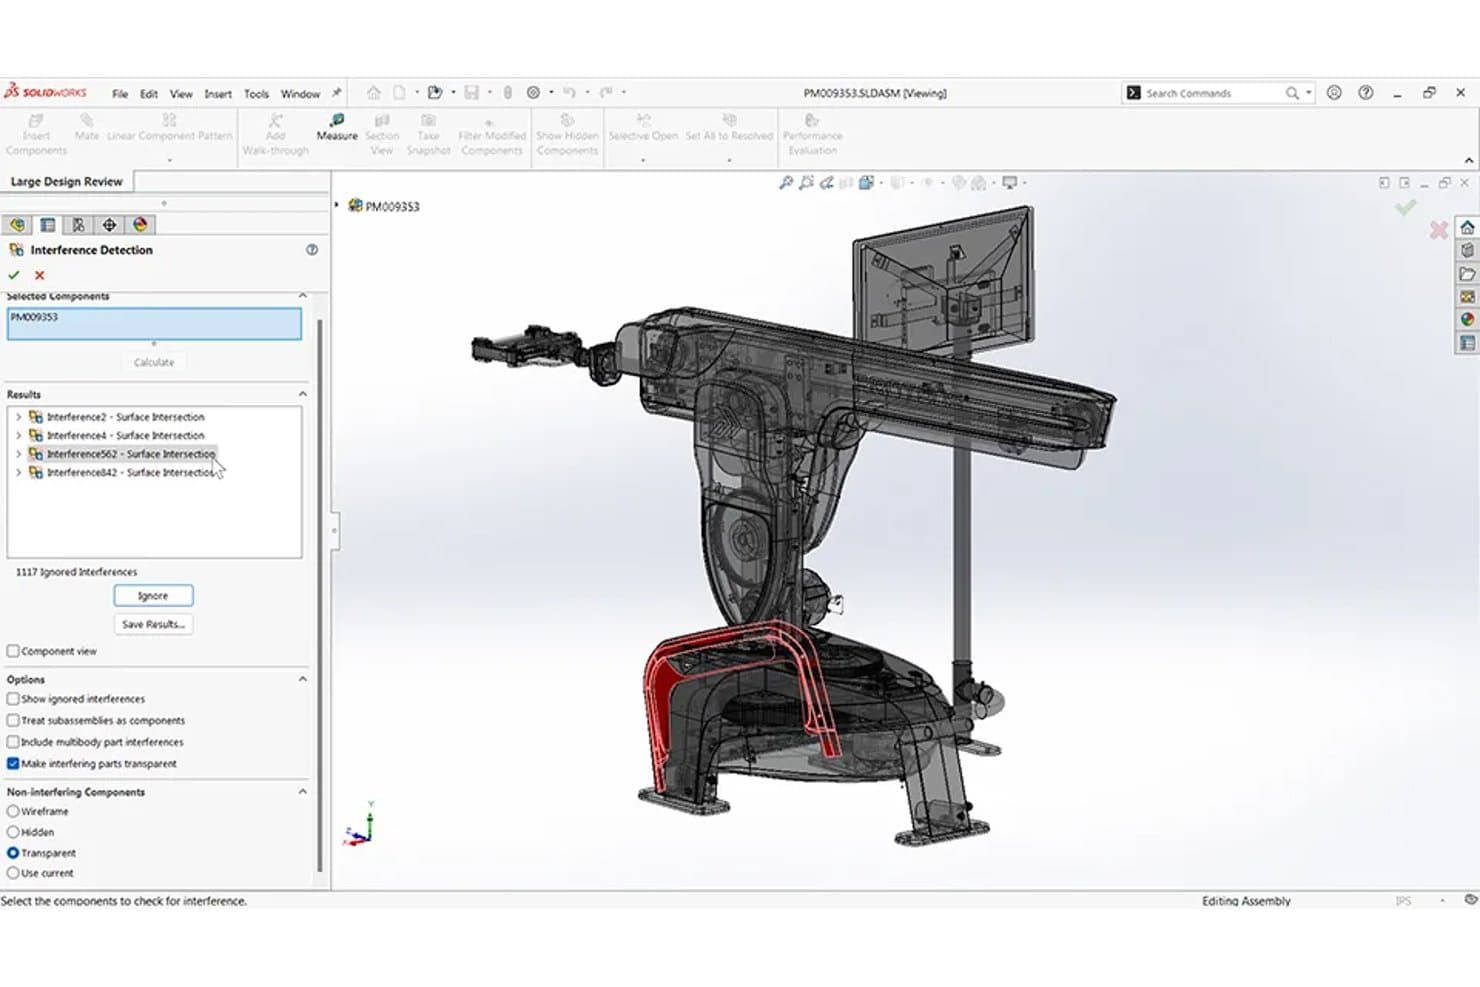This screenshot has height=987, width=1480.
Task: Switch to the Large Design Review tab
Action: point(67,182)
